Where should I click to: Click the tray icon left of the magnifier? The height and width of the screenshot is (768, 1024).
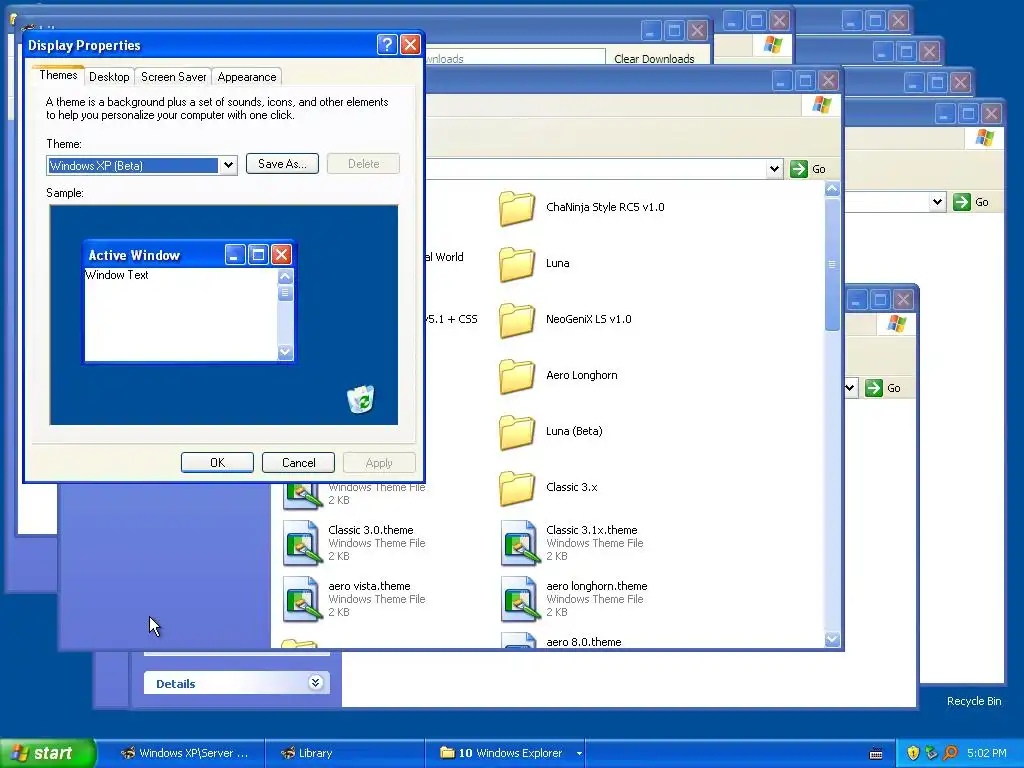tap(931, 753)
